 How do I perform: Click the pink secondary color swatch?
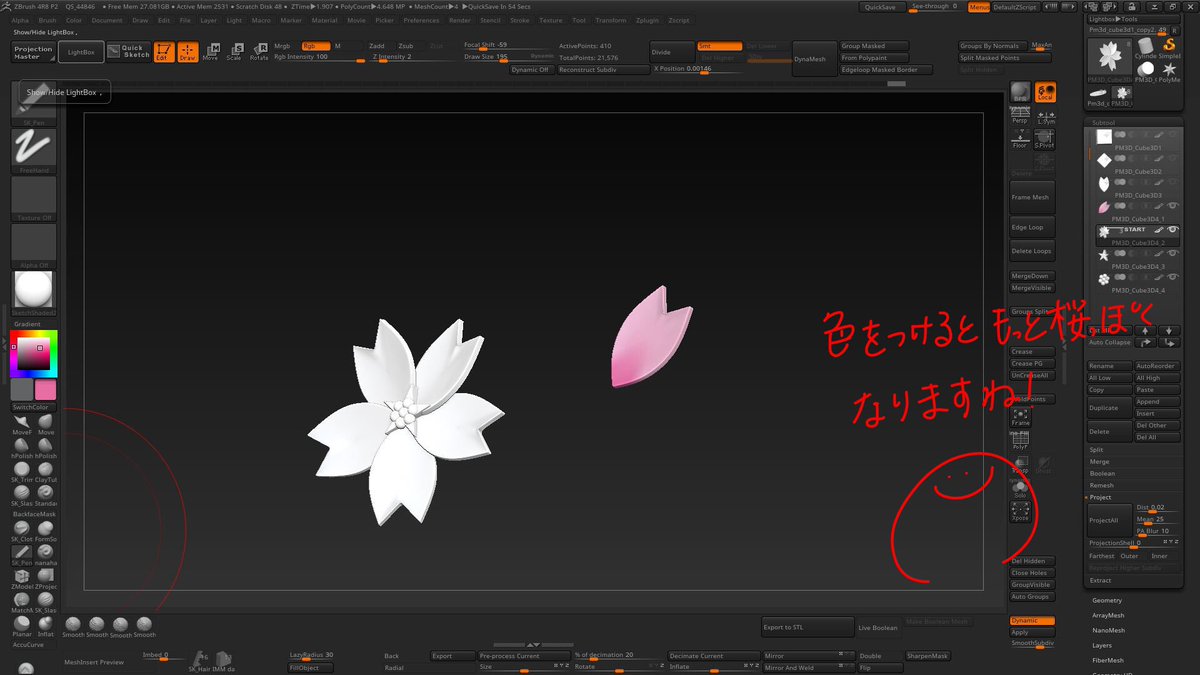[46, 390]
